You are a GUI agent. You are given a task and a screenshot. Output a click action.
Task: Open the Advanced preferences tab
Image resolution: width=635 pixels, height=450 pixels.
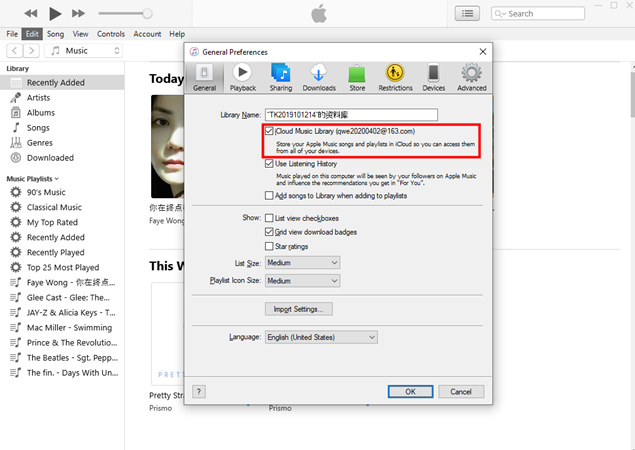tap(471, 78)
